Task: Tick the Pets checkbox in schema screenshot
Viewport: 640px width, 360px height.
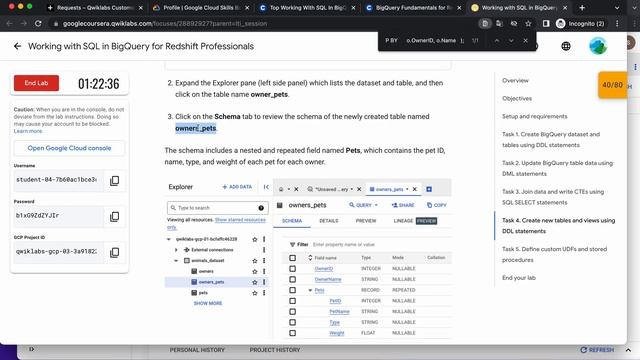Action: click(292, 290)
